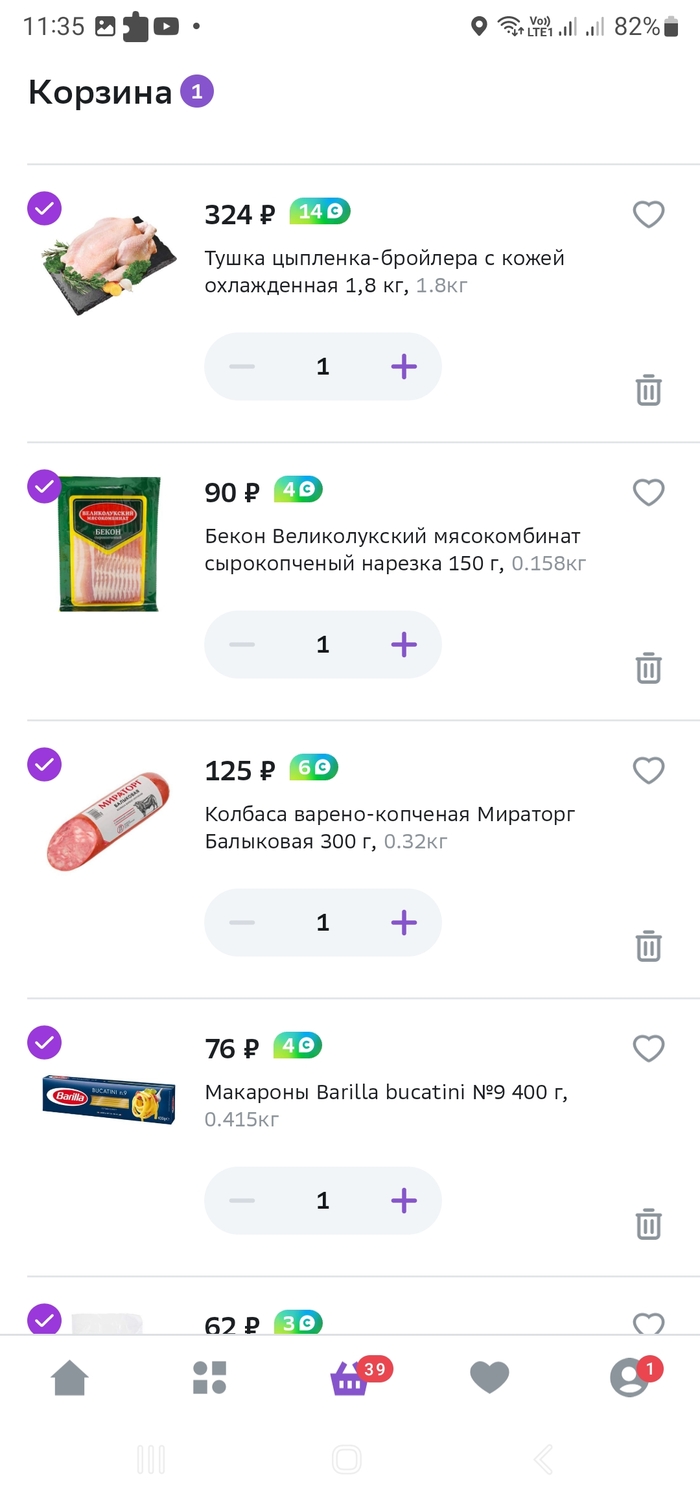Open the catalog tab in bottom bar
This screenshot has height=1501, width=700.
[210, 1378]
